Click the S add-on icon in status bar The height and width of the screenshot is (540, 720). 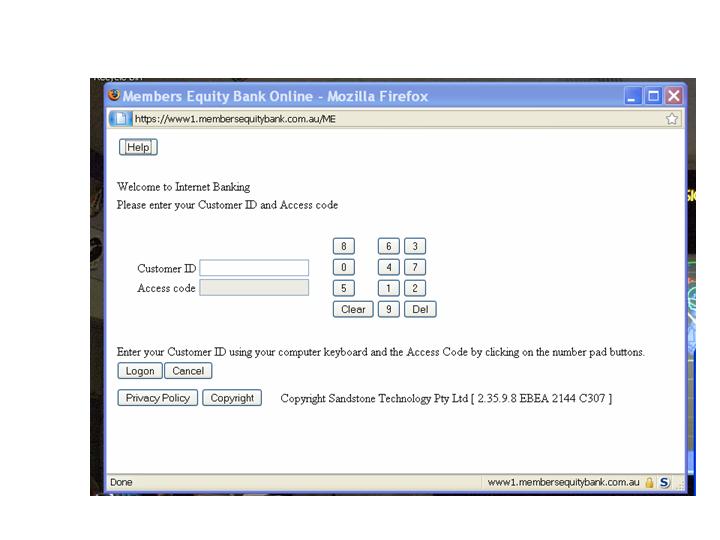664,483
